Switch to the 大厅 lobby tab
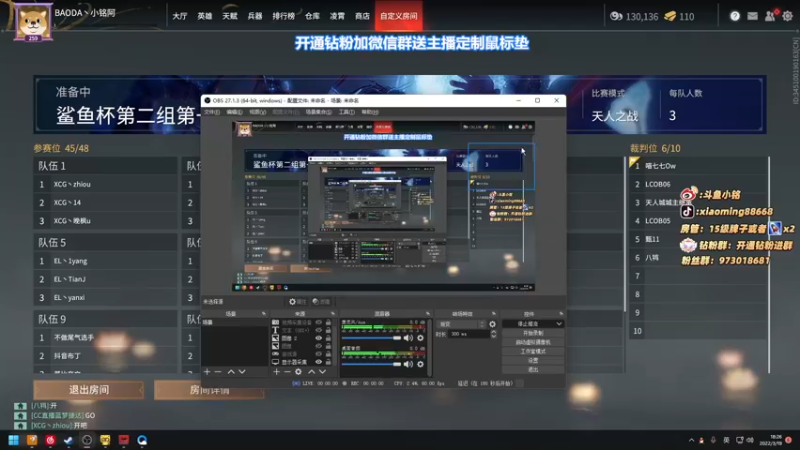The height and width of the screenshot is (450, 800). click(180, 16)
